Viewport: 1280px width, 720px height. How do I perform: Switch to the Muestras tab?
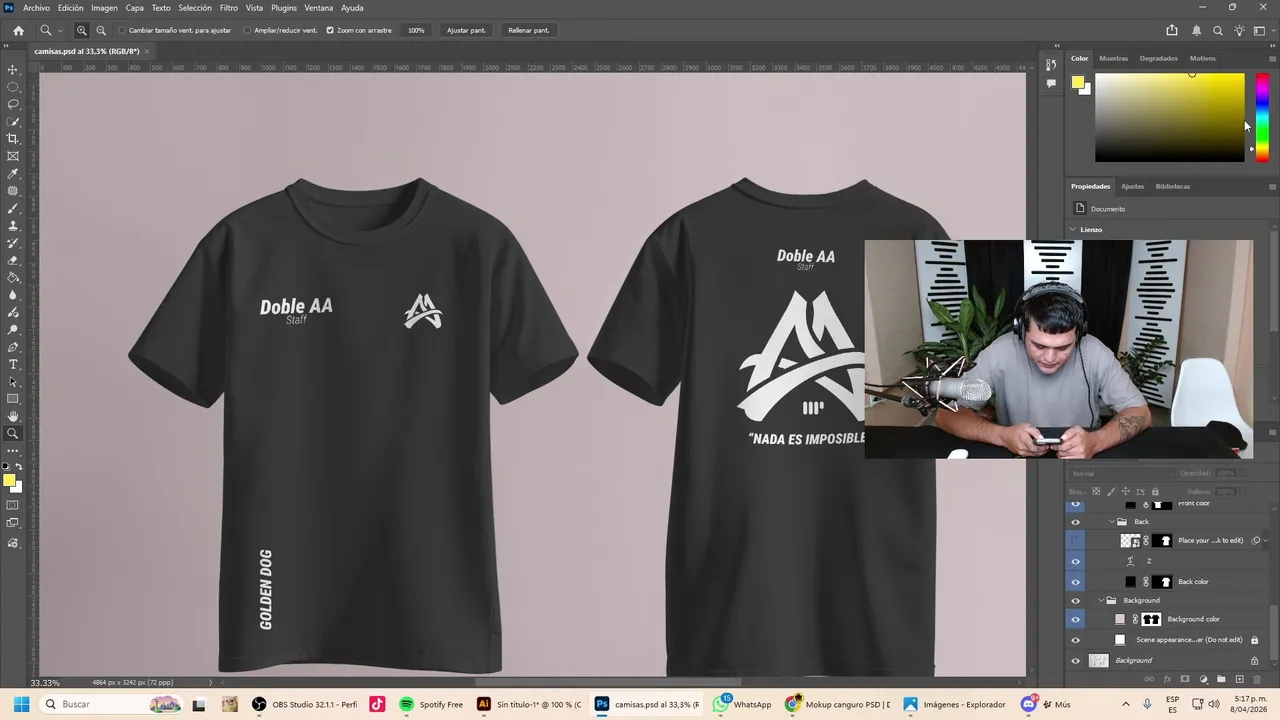(1113, 58)
